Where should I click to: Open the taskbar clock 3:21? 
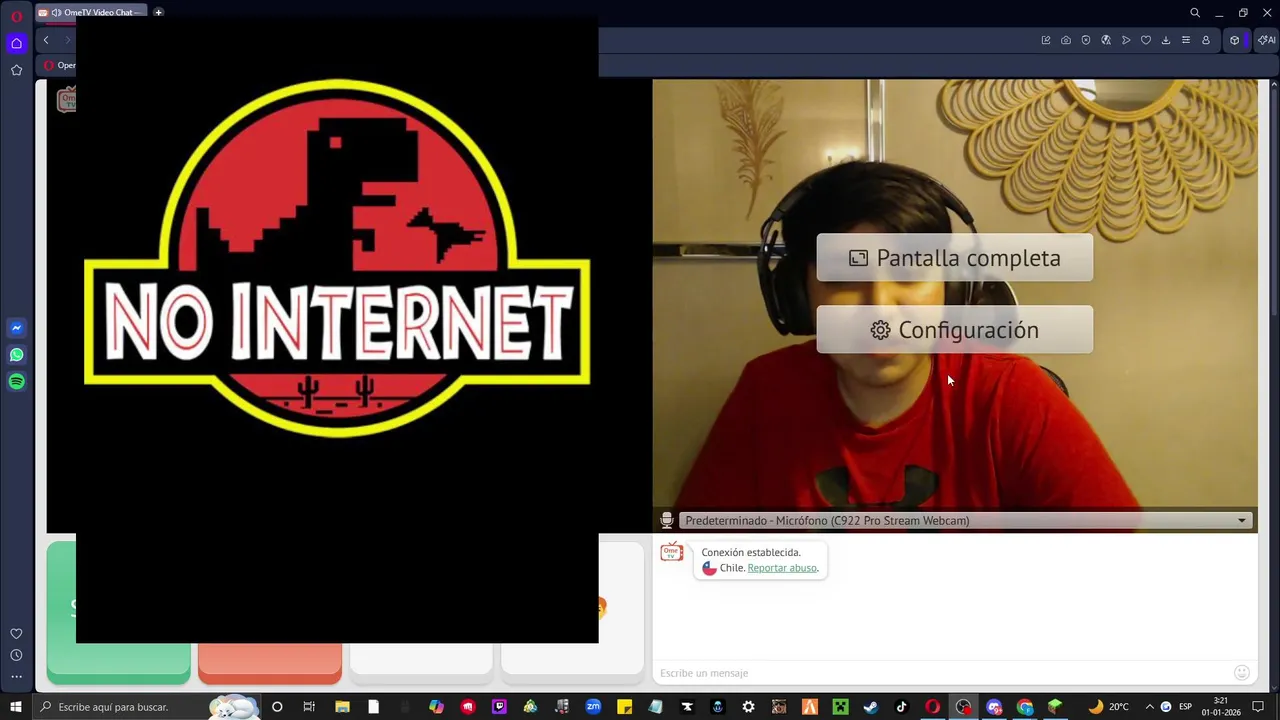[x=1221, y=707]
